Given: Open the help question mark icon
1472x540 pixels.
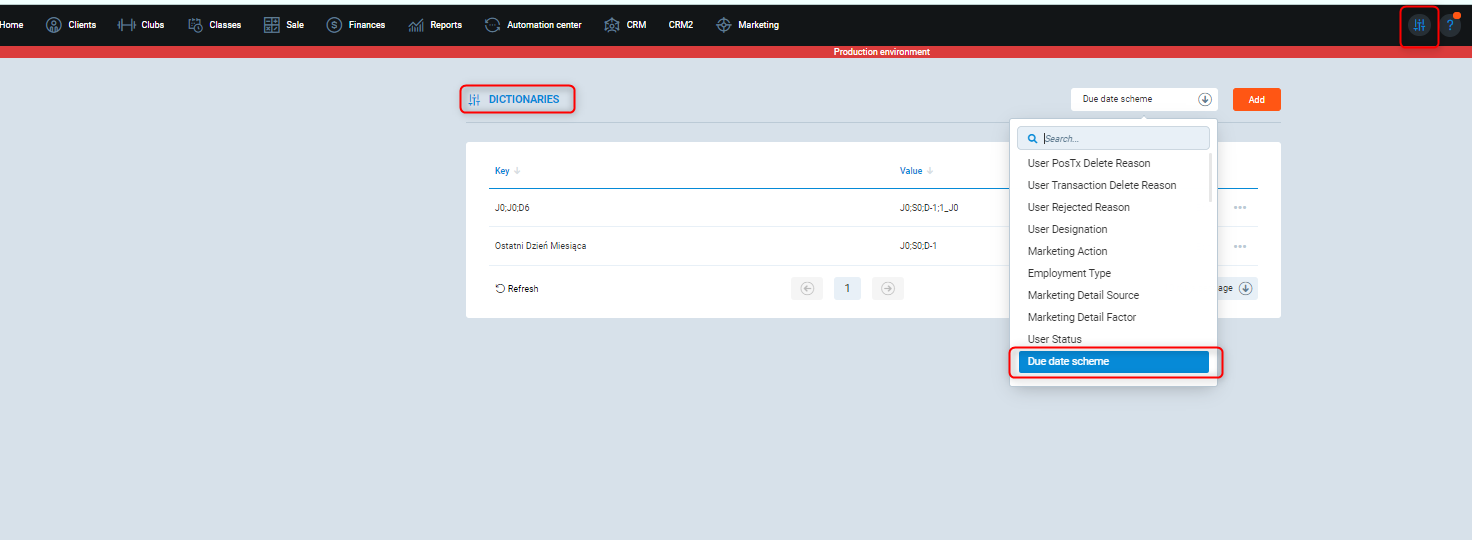Looking at the screenshot, I should 1450,26.
